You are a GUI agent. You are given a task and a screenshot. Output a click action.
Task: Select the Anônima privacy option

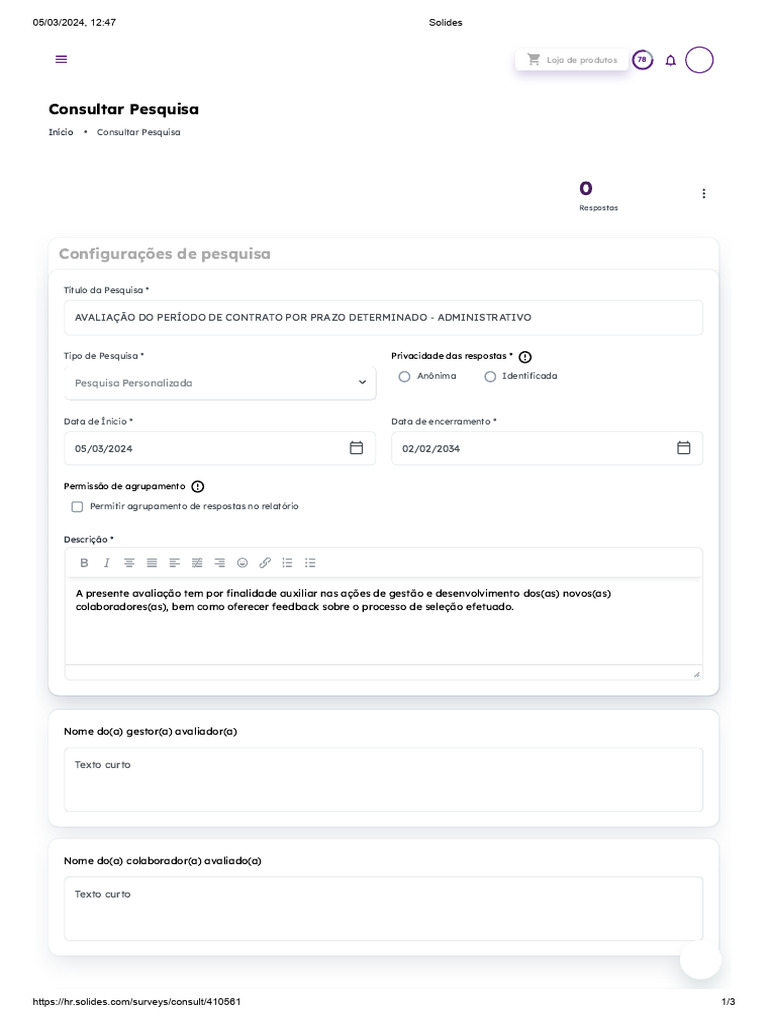click(x=404, y=377)
